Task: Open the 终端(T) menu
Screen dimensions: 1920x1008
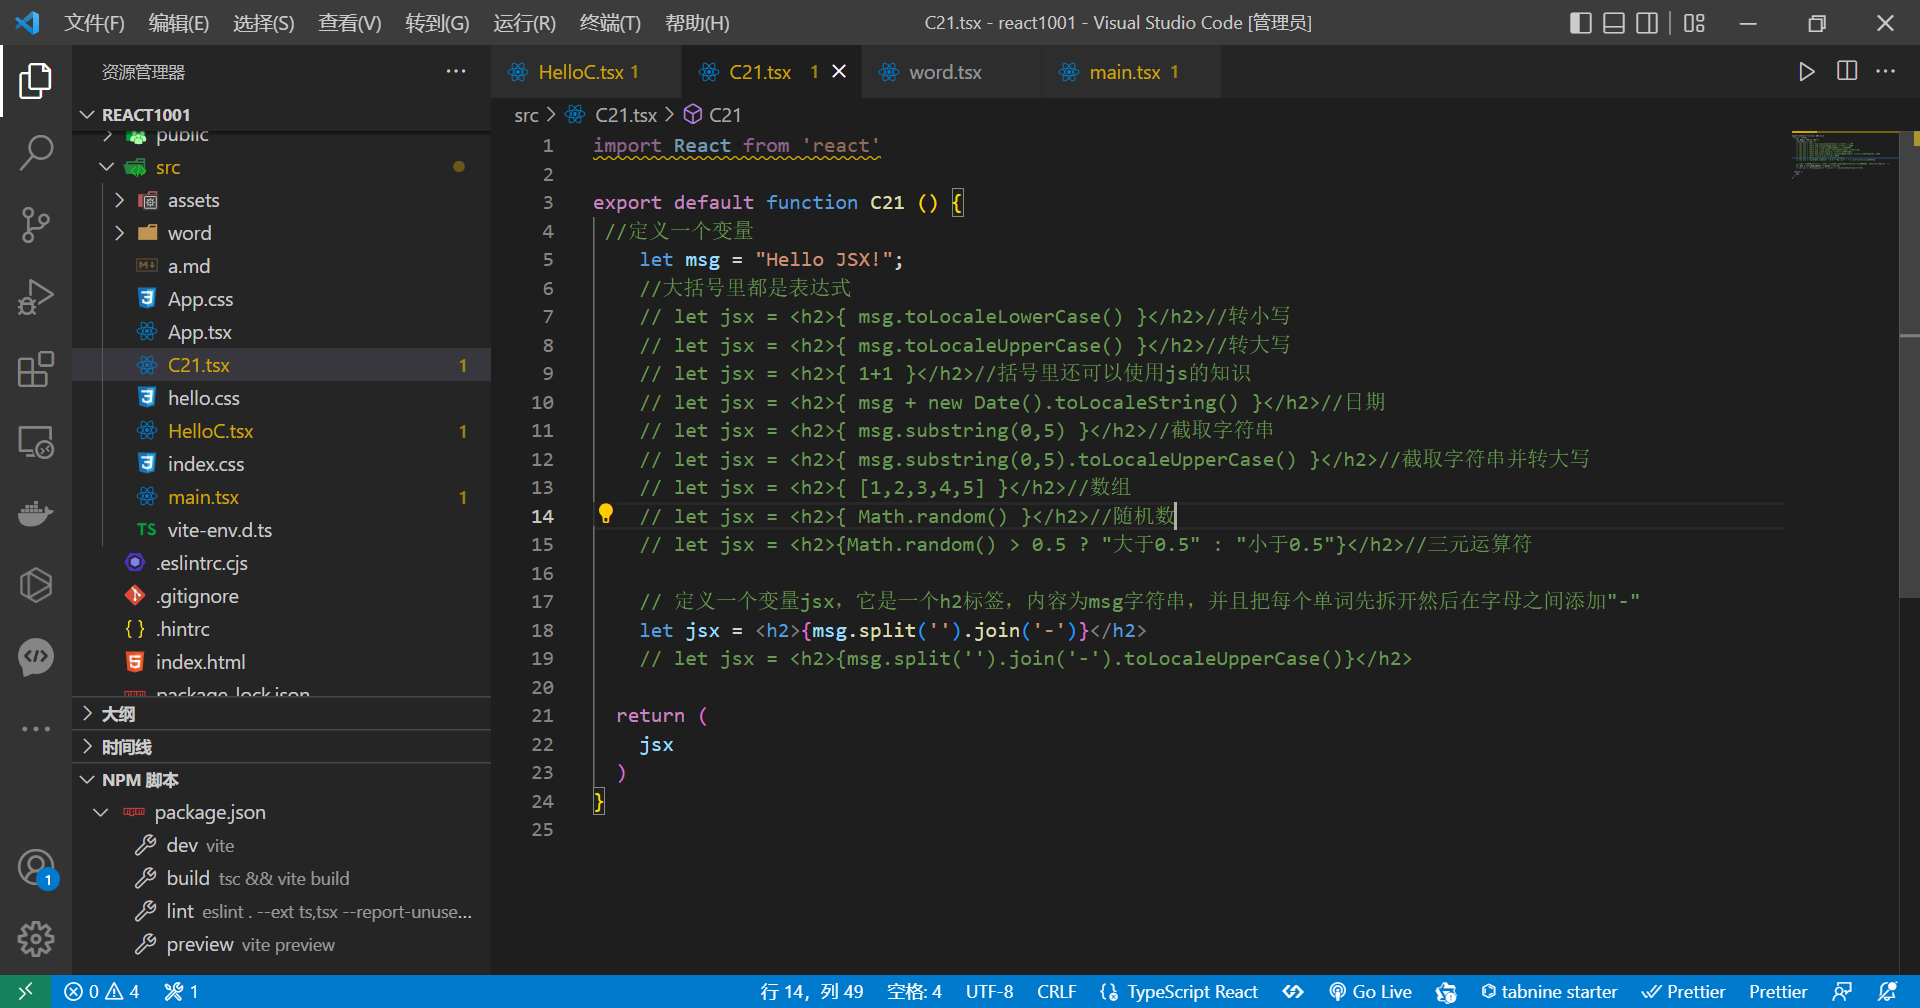Action: pos(610,23)
